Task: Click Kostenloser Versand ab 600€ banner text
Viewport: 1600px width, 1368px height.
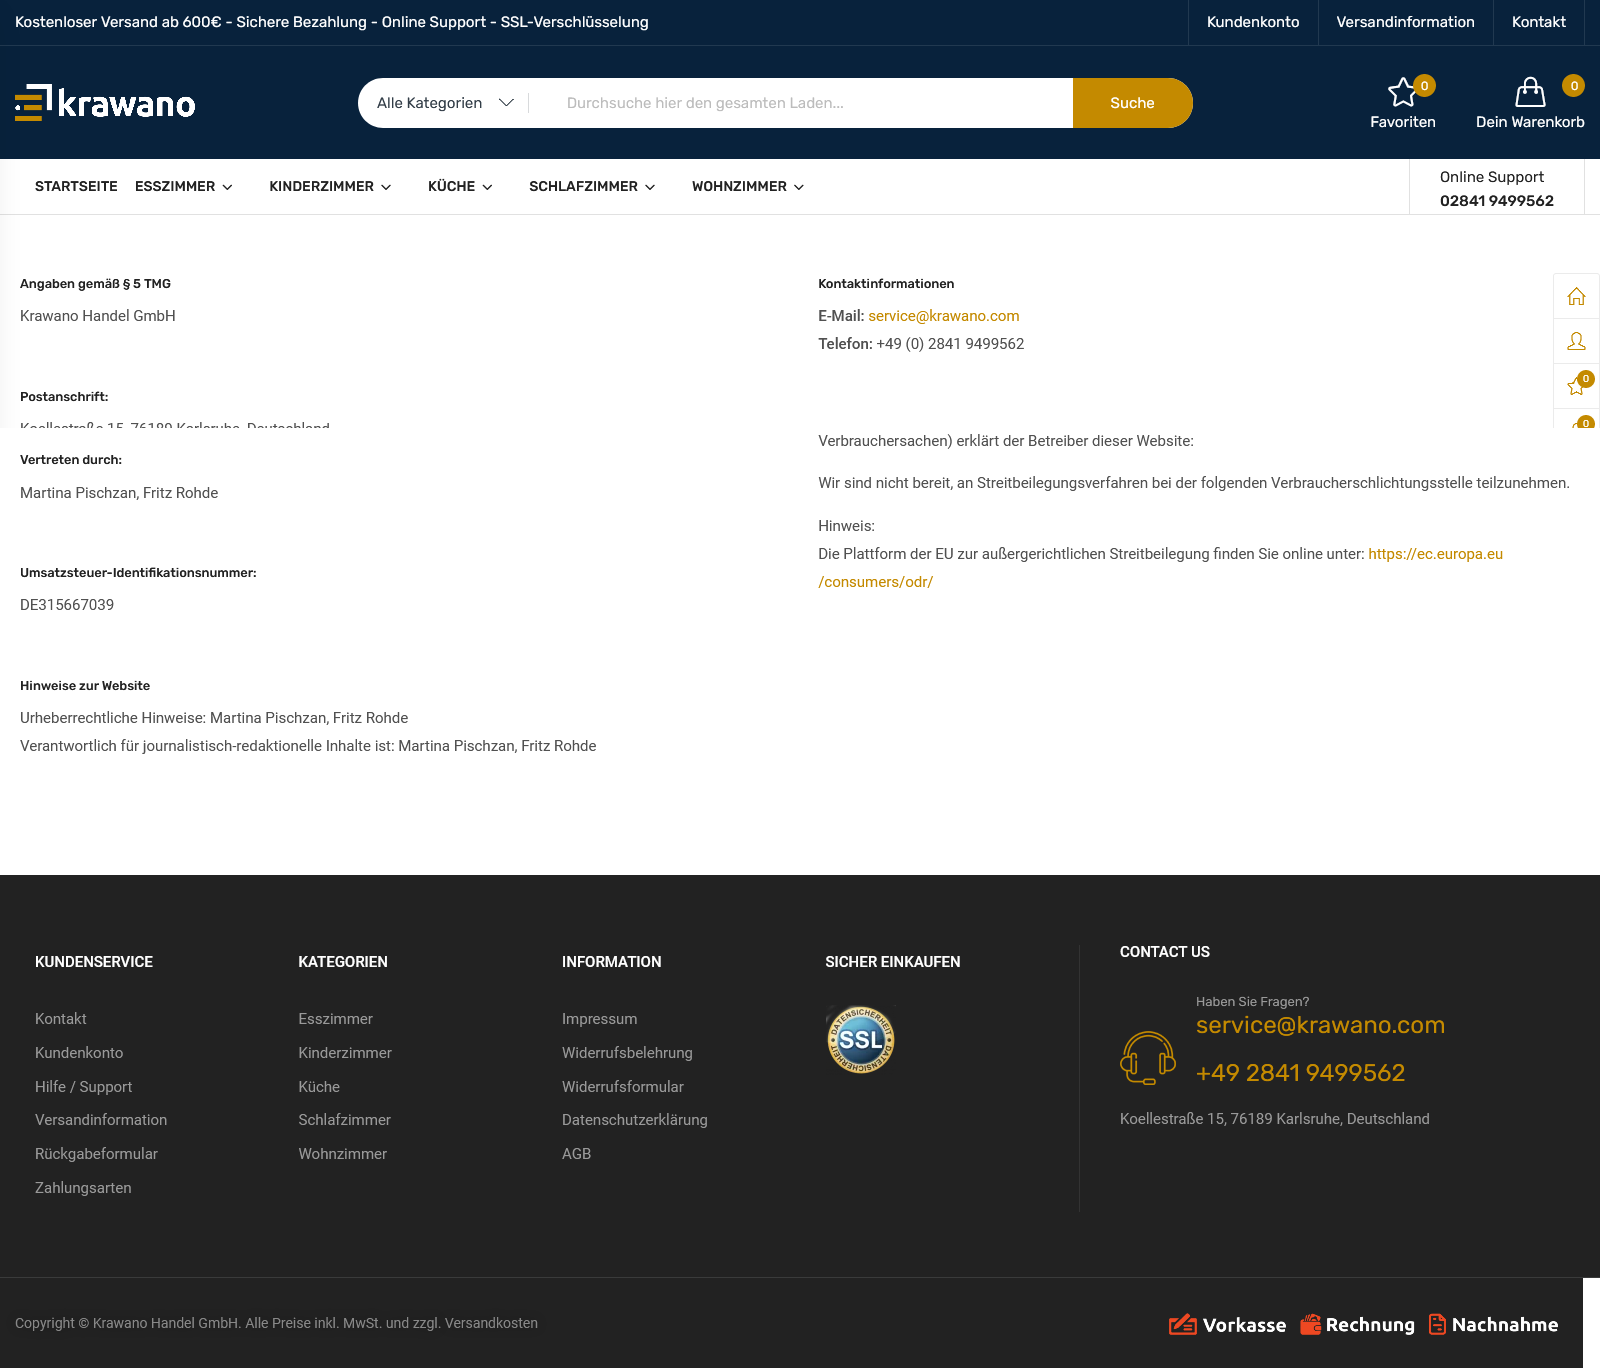Action: [331, 22]
